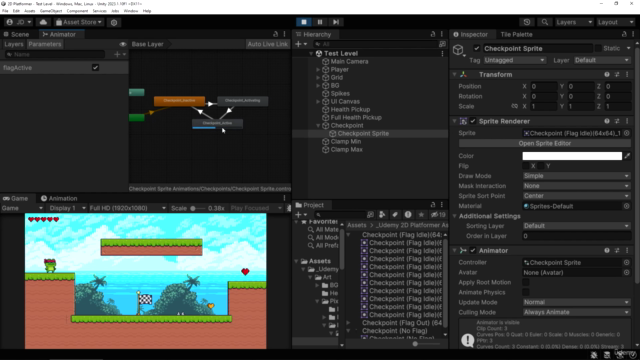The height and width of the screenshot is (360, 640).
Task: Open Test Level scene options menu
Action: click(x=442, y=53)
